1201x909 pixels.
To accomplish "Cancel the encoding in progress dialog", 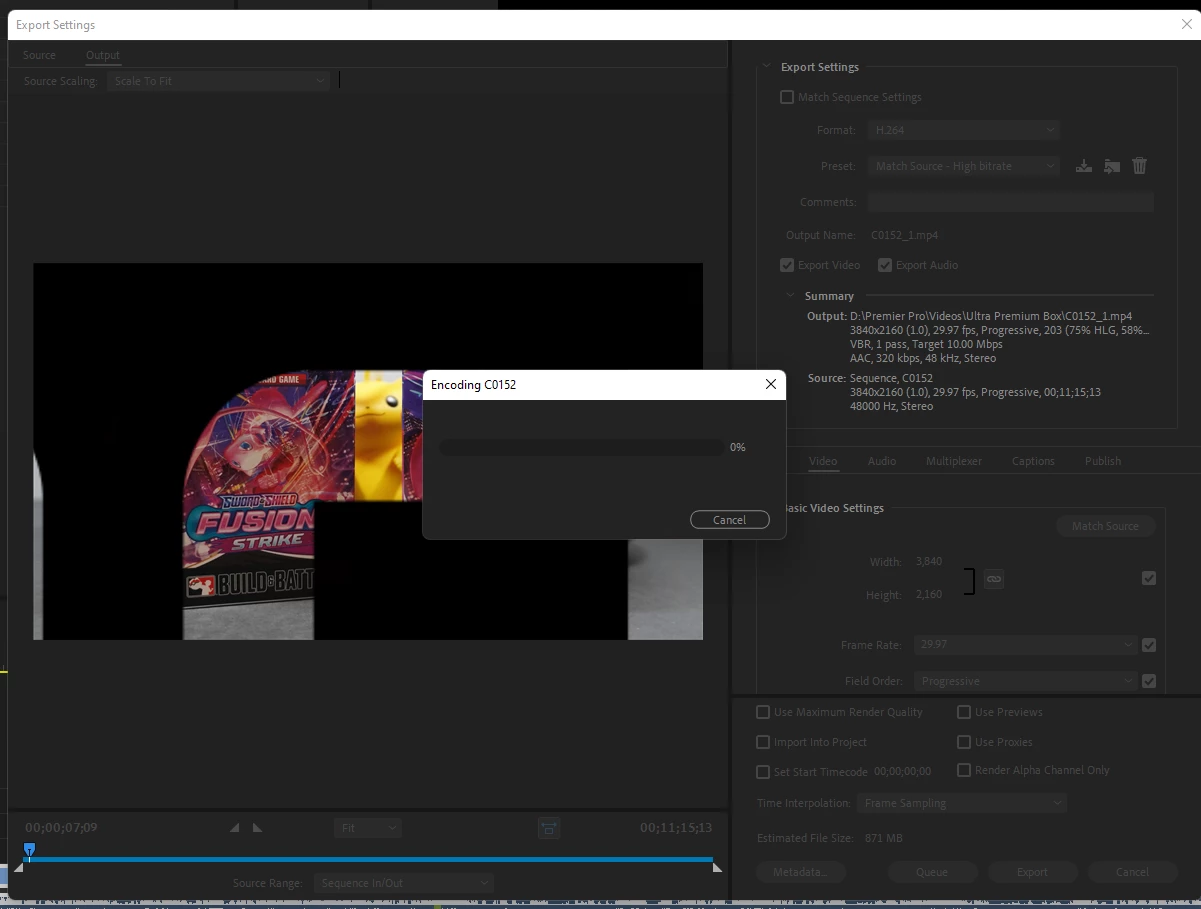I will (x=730, y=520).
